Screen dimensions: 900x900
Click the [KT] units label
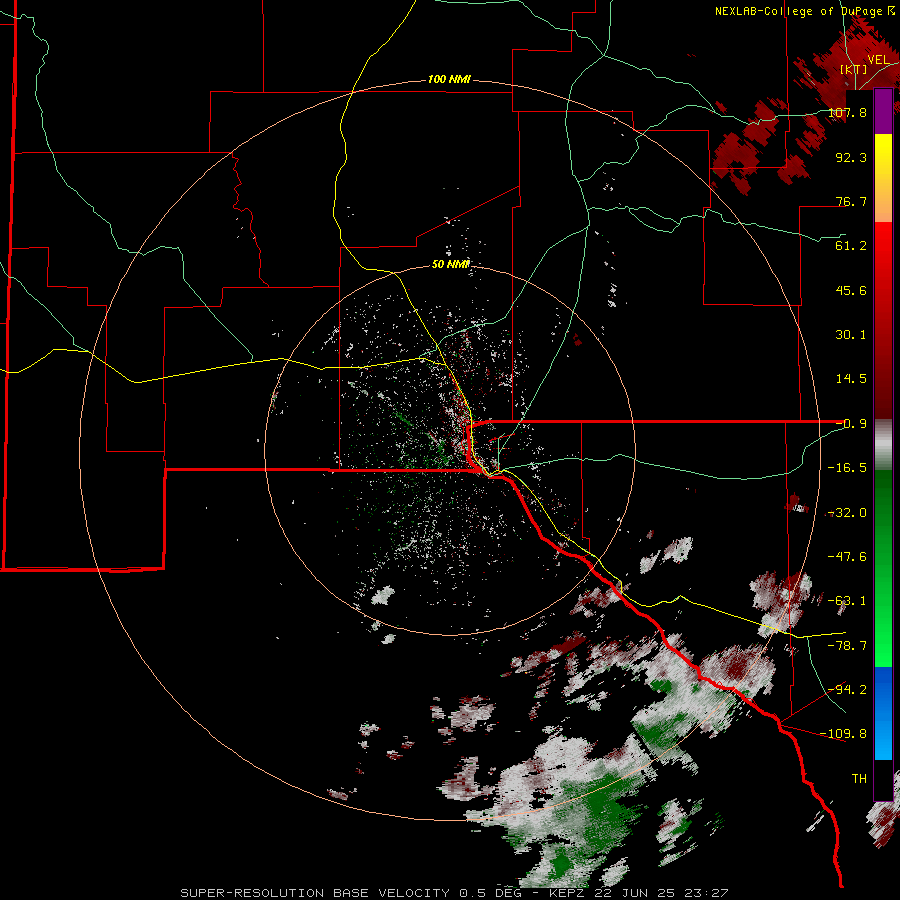[854, 69]
